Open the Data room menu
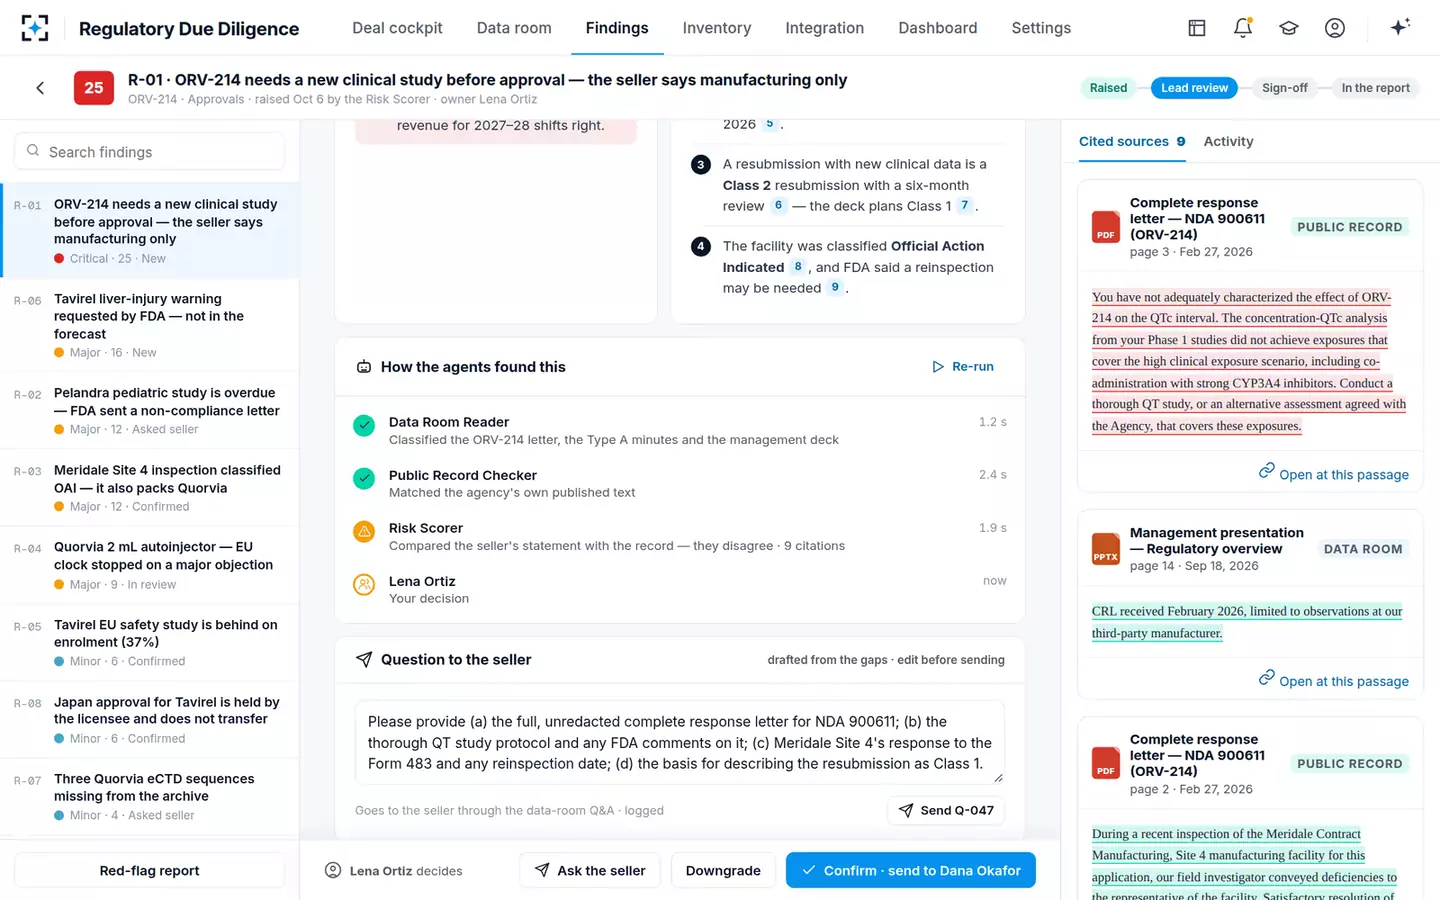1440x900 pixels. [514, 28]
